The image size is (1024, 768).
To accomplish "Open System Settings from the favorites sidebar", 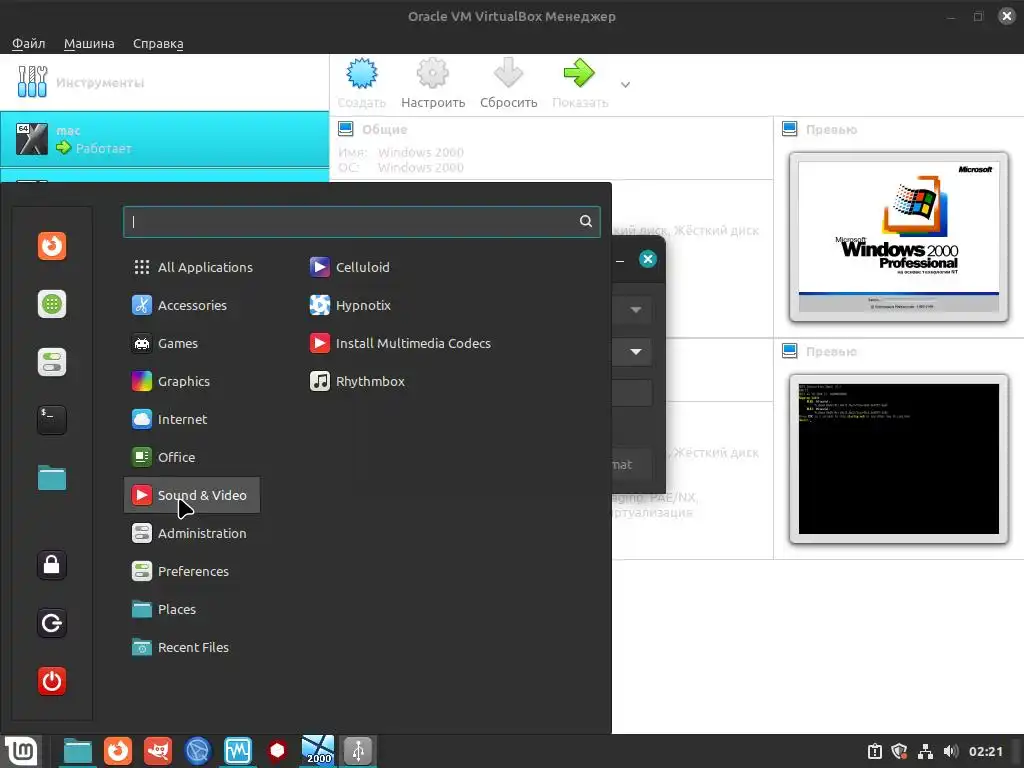I will 52,362.
